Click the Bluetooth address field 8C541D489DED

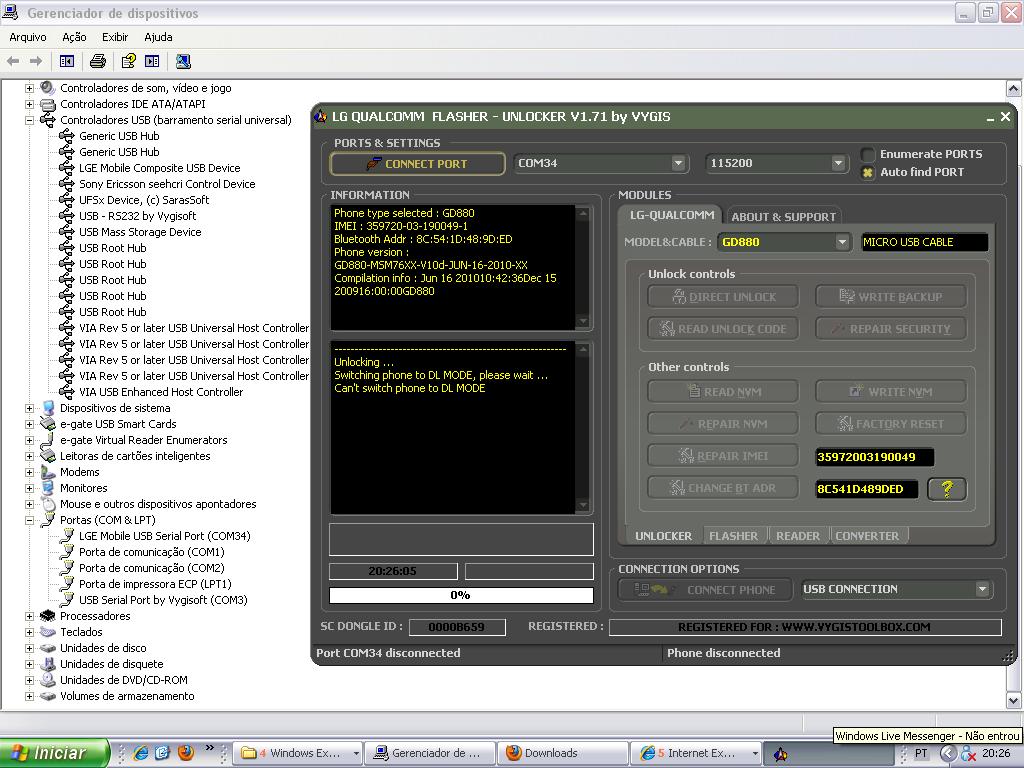[x=867, y=489]
